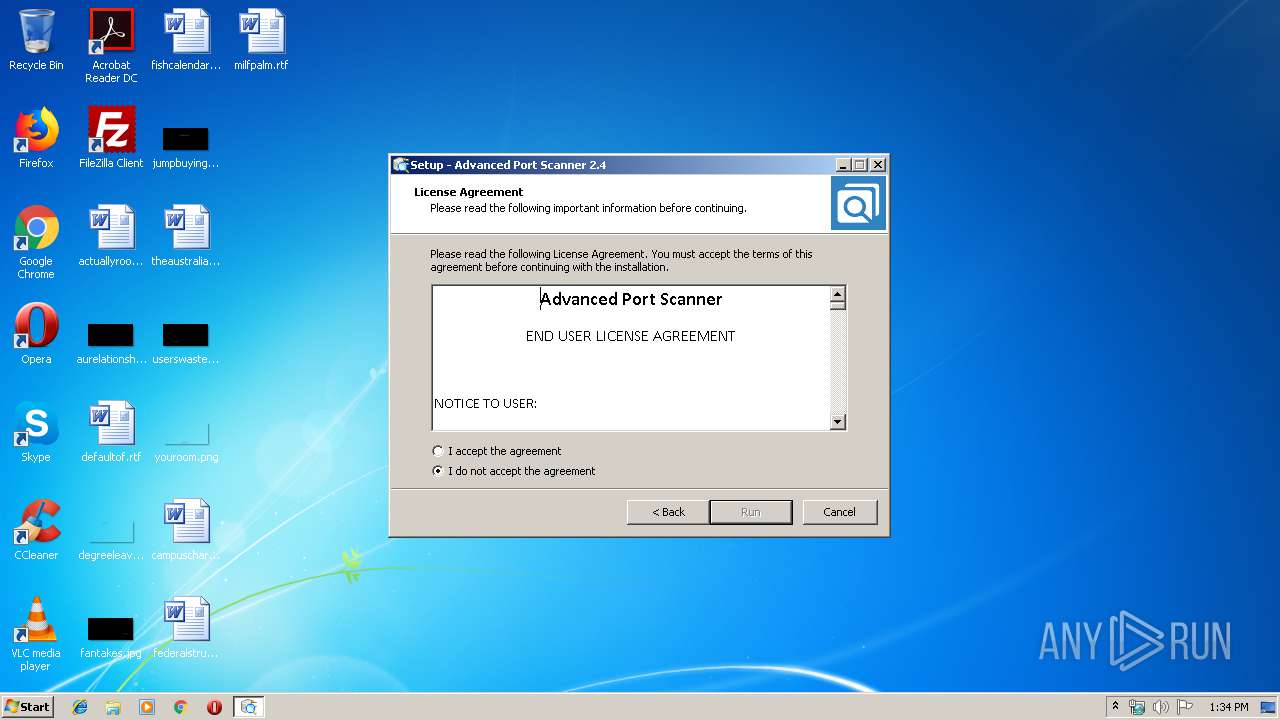Screen dimensions: 1280x720
Task: Open defaultof.rtf document icon
Action: tap(111, 432)
